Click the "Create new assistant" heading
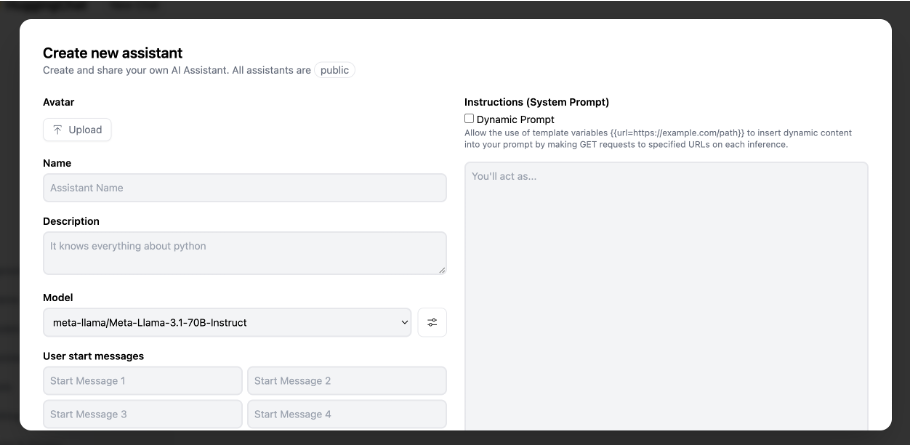Image resolution: width=910 pixels, height=446 pixels. pos(112,53)
